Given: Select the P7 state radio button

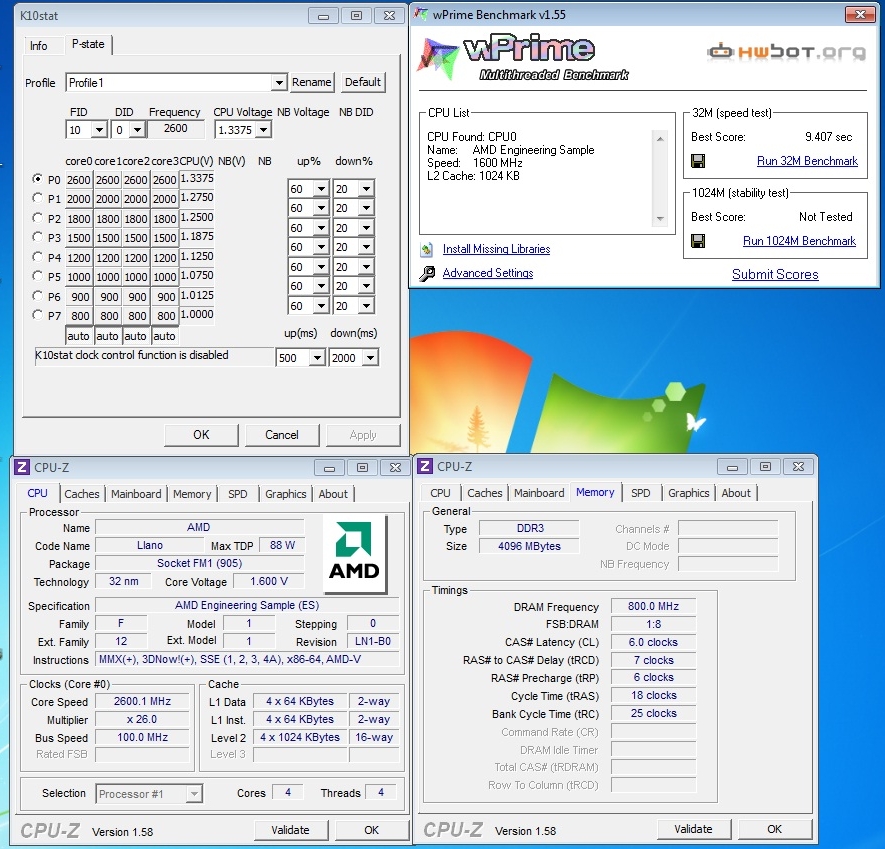Looking at the screenshot, I should (x=37, y=315).
